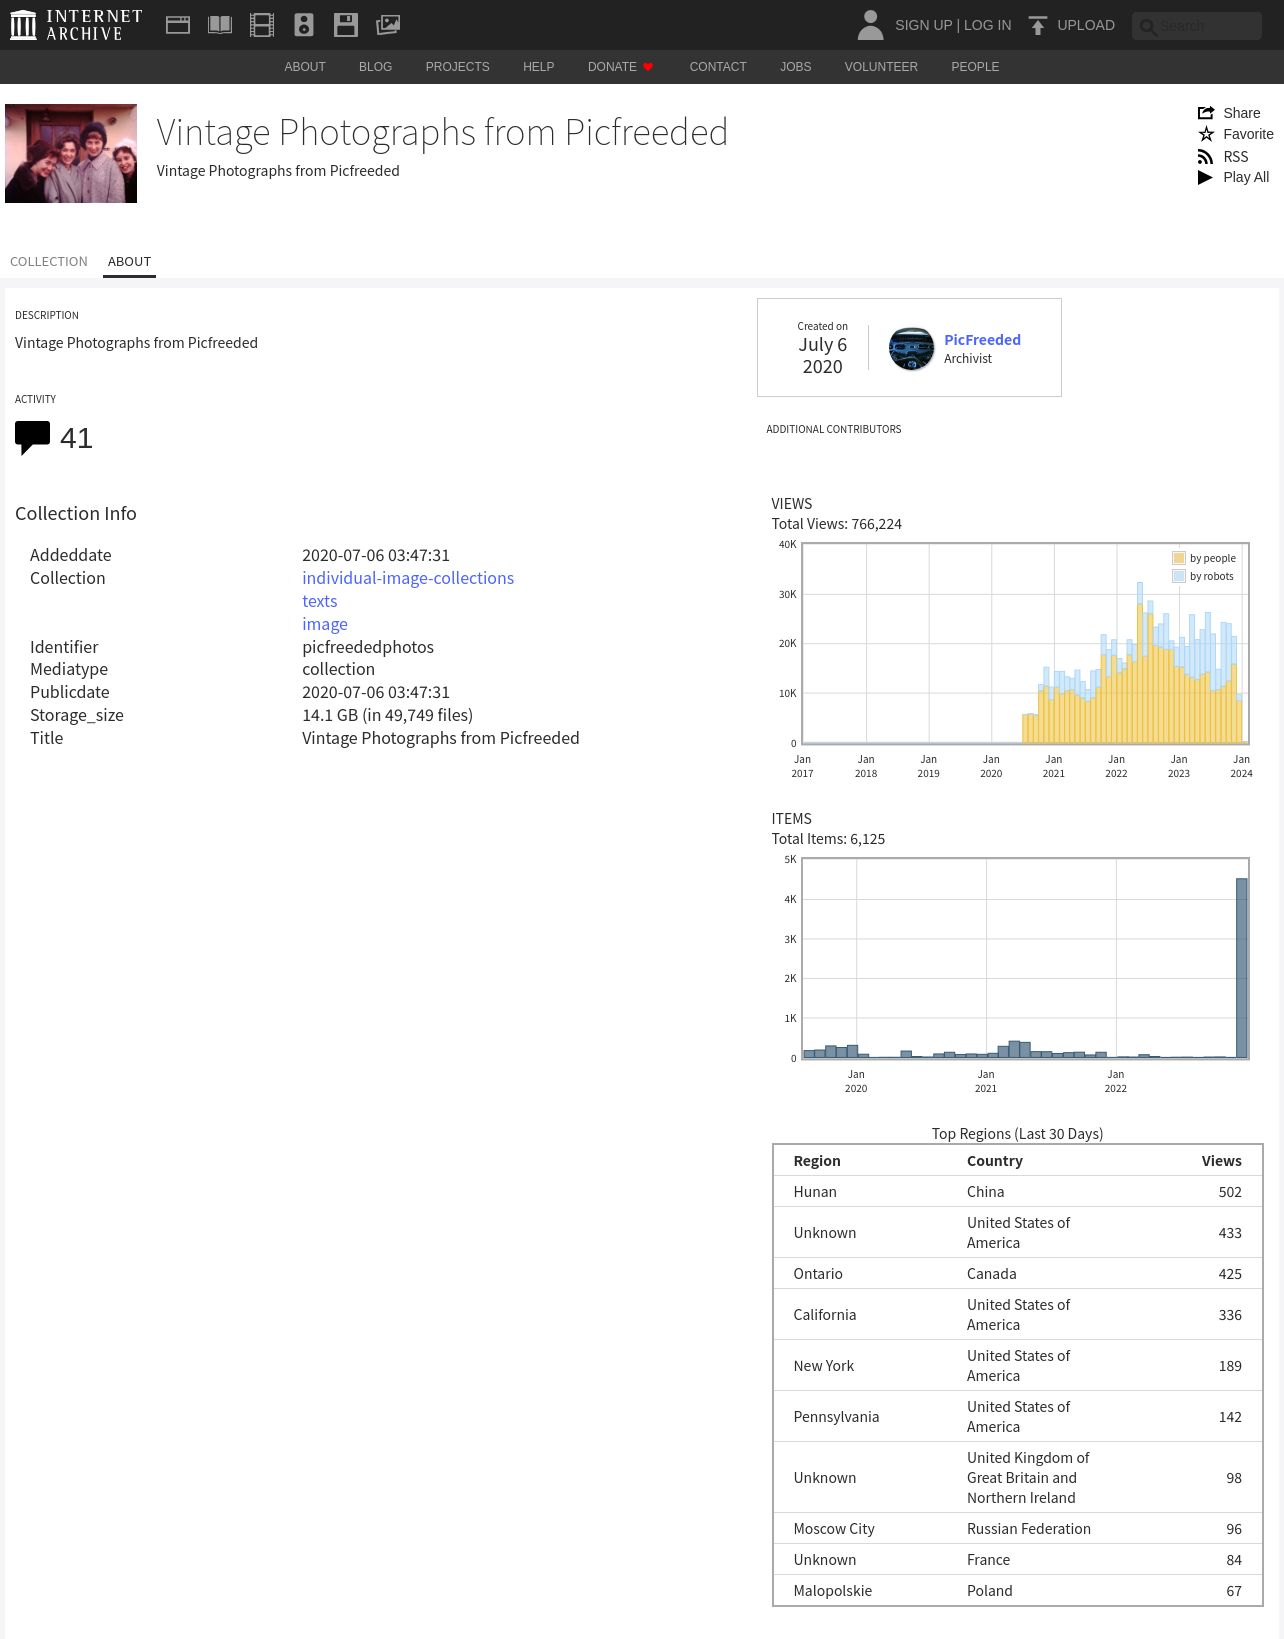Open BLOG in navigation bar

point(376,67)
